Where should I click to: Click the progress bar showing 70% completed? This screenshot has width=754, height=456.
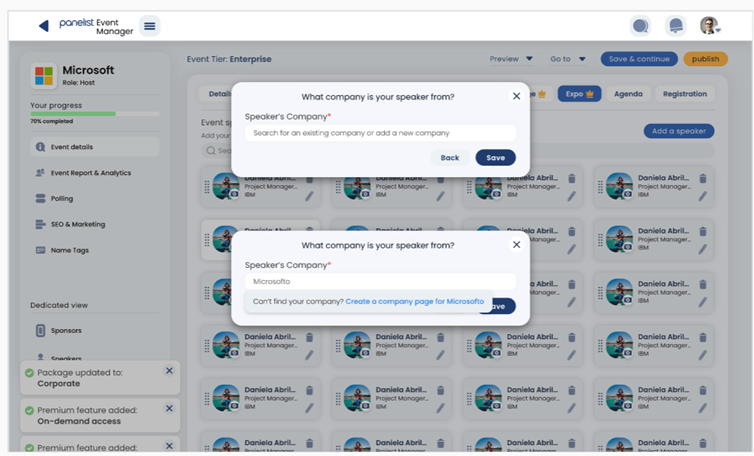pyautogui.click(x=95, y=114)
